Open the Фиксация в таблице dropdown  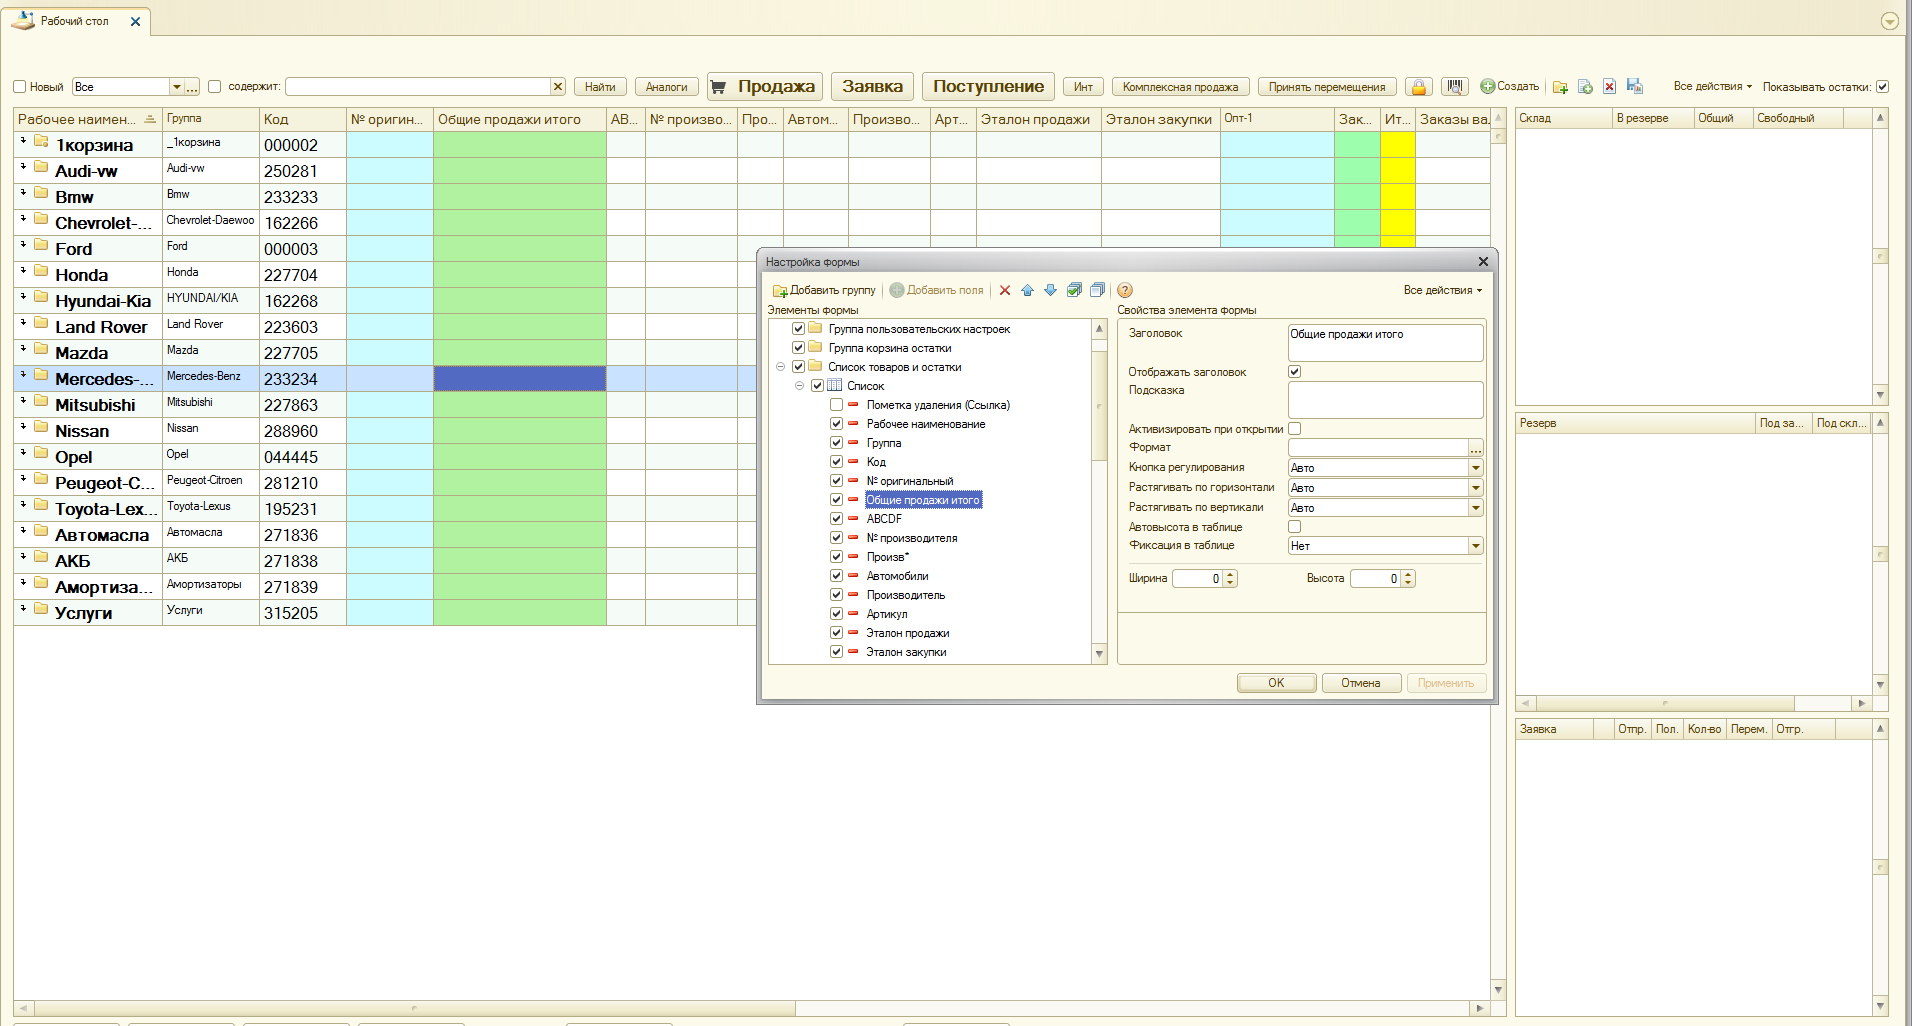pos(1475,546)
